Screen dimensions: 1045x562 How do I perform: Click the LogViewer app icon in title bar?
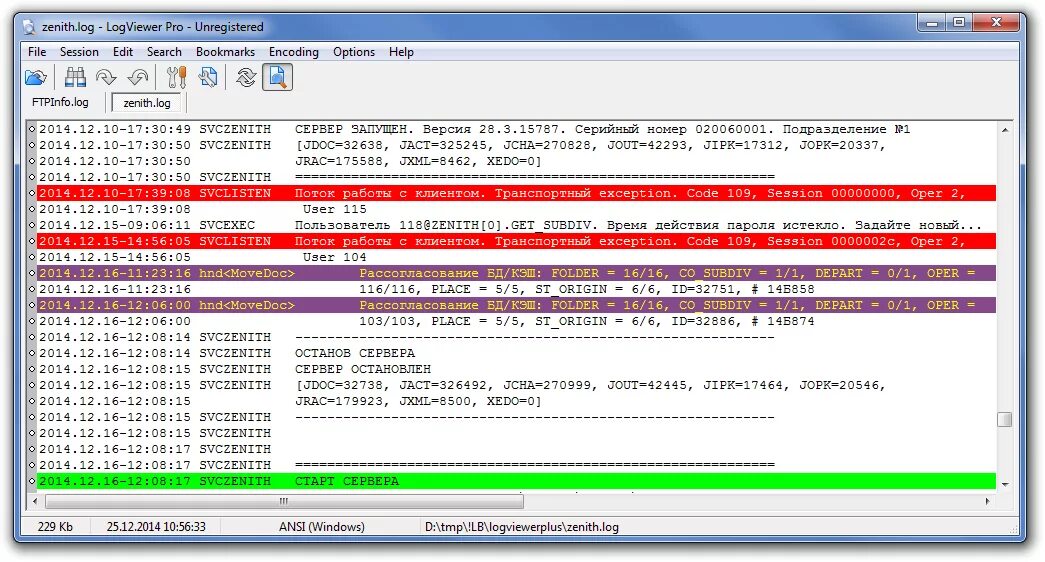pos(29,27)
